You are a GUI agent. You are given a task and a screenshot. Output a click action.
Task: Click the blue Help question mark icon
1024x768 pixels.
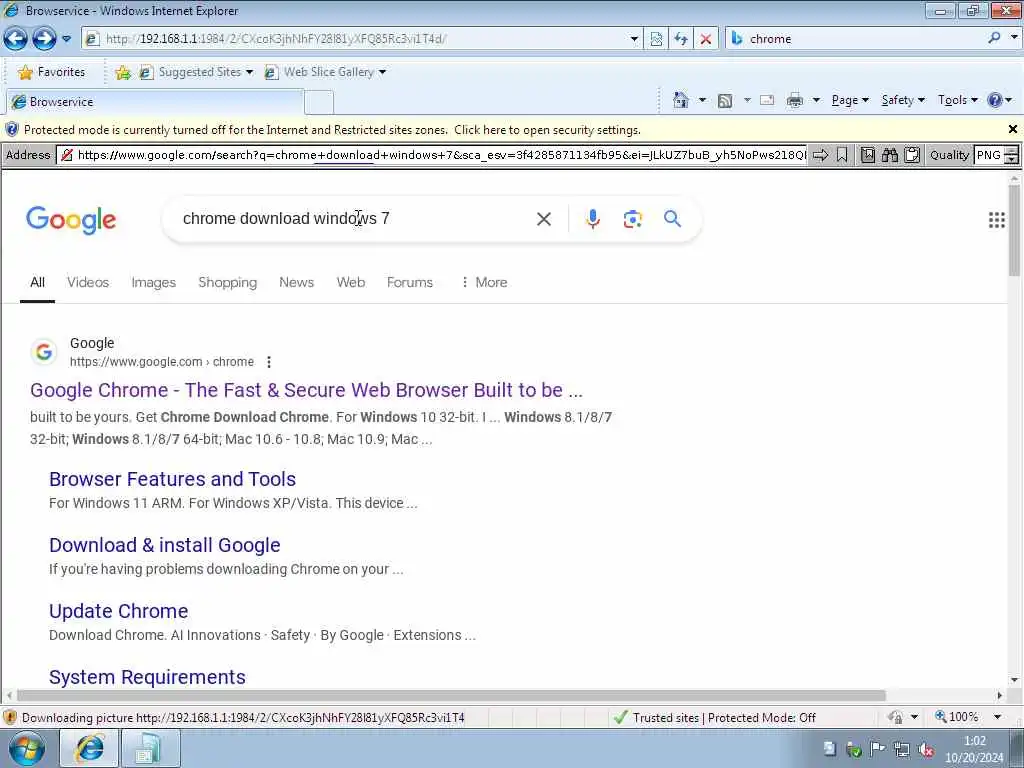(x=995, y=100)
